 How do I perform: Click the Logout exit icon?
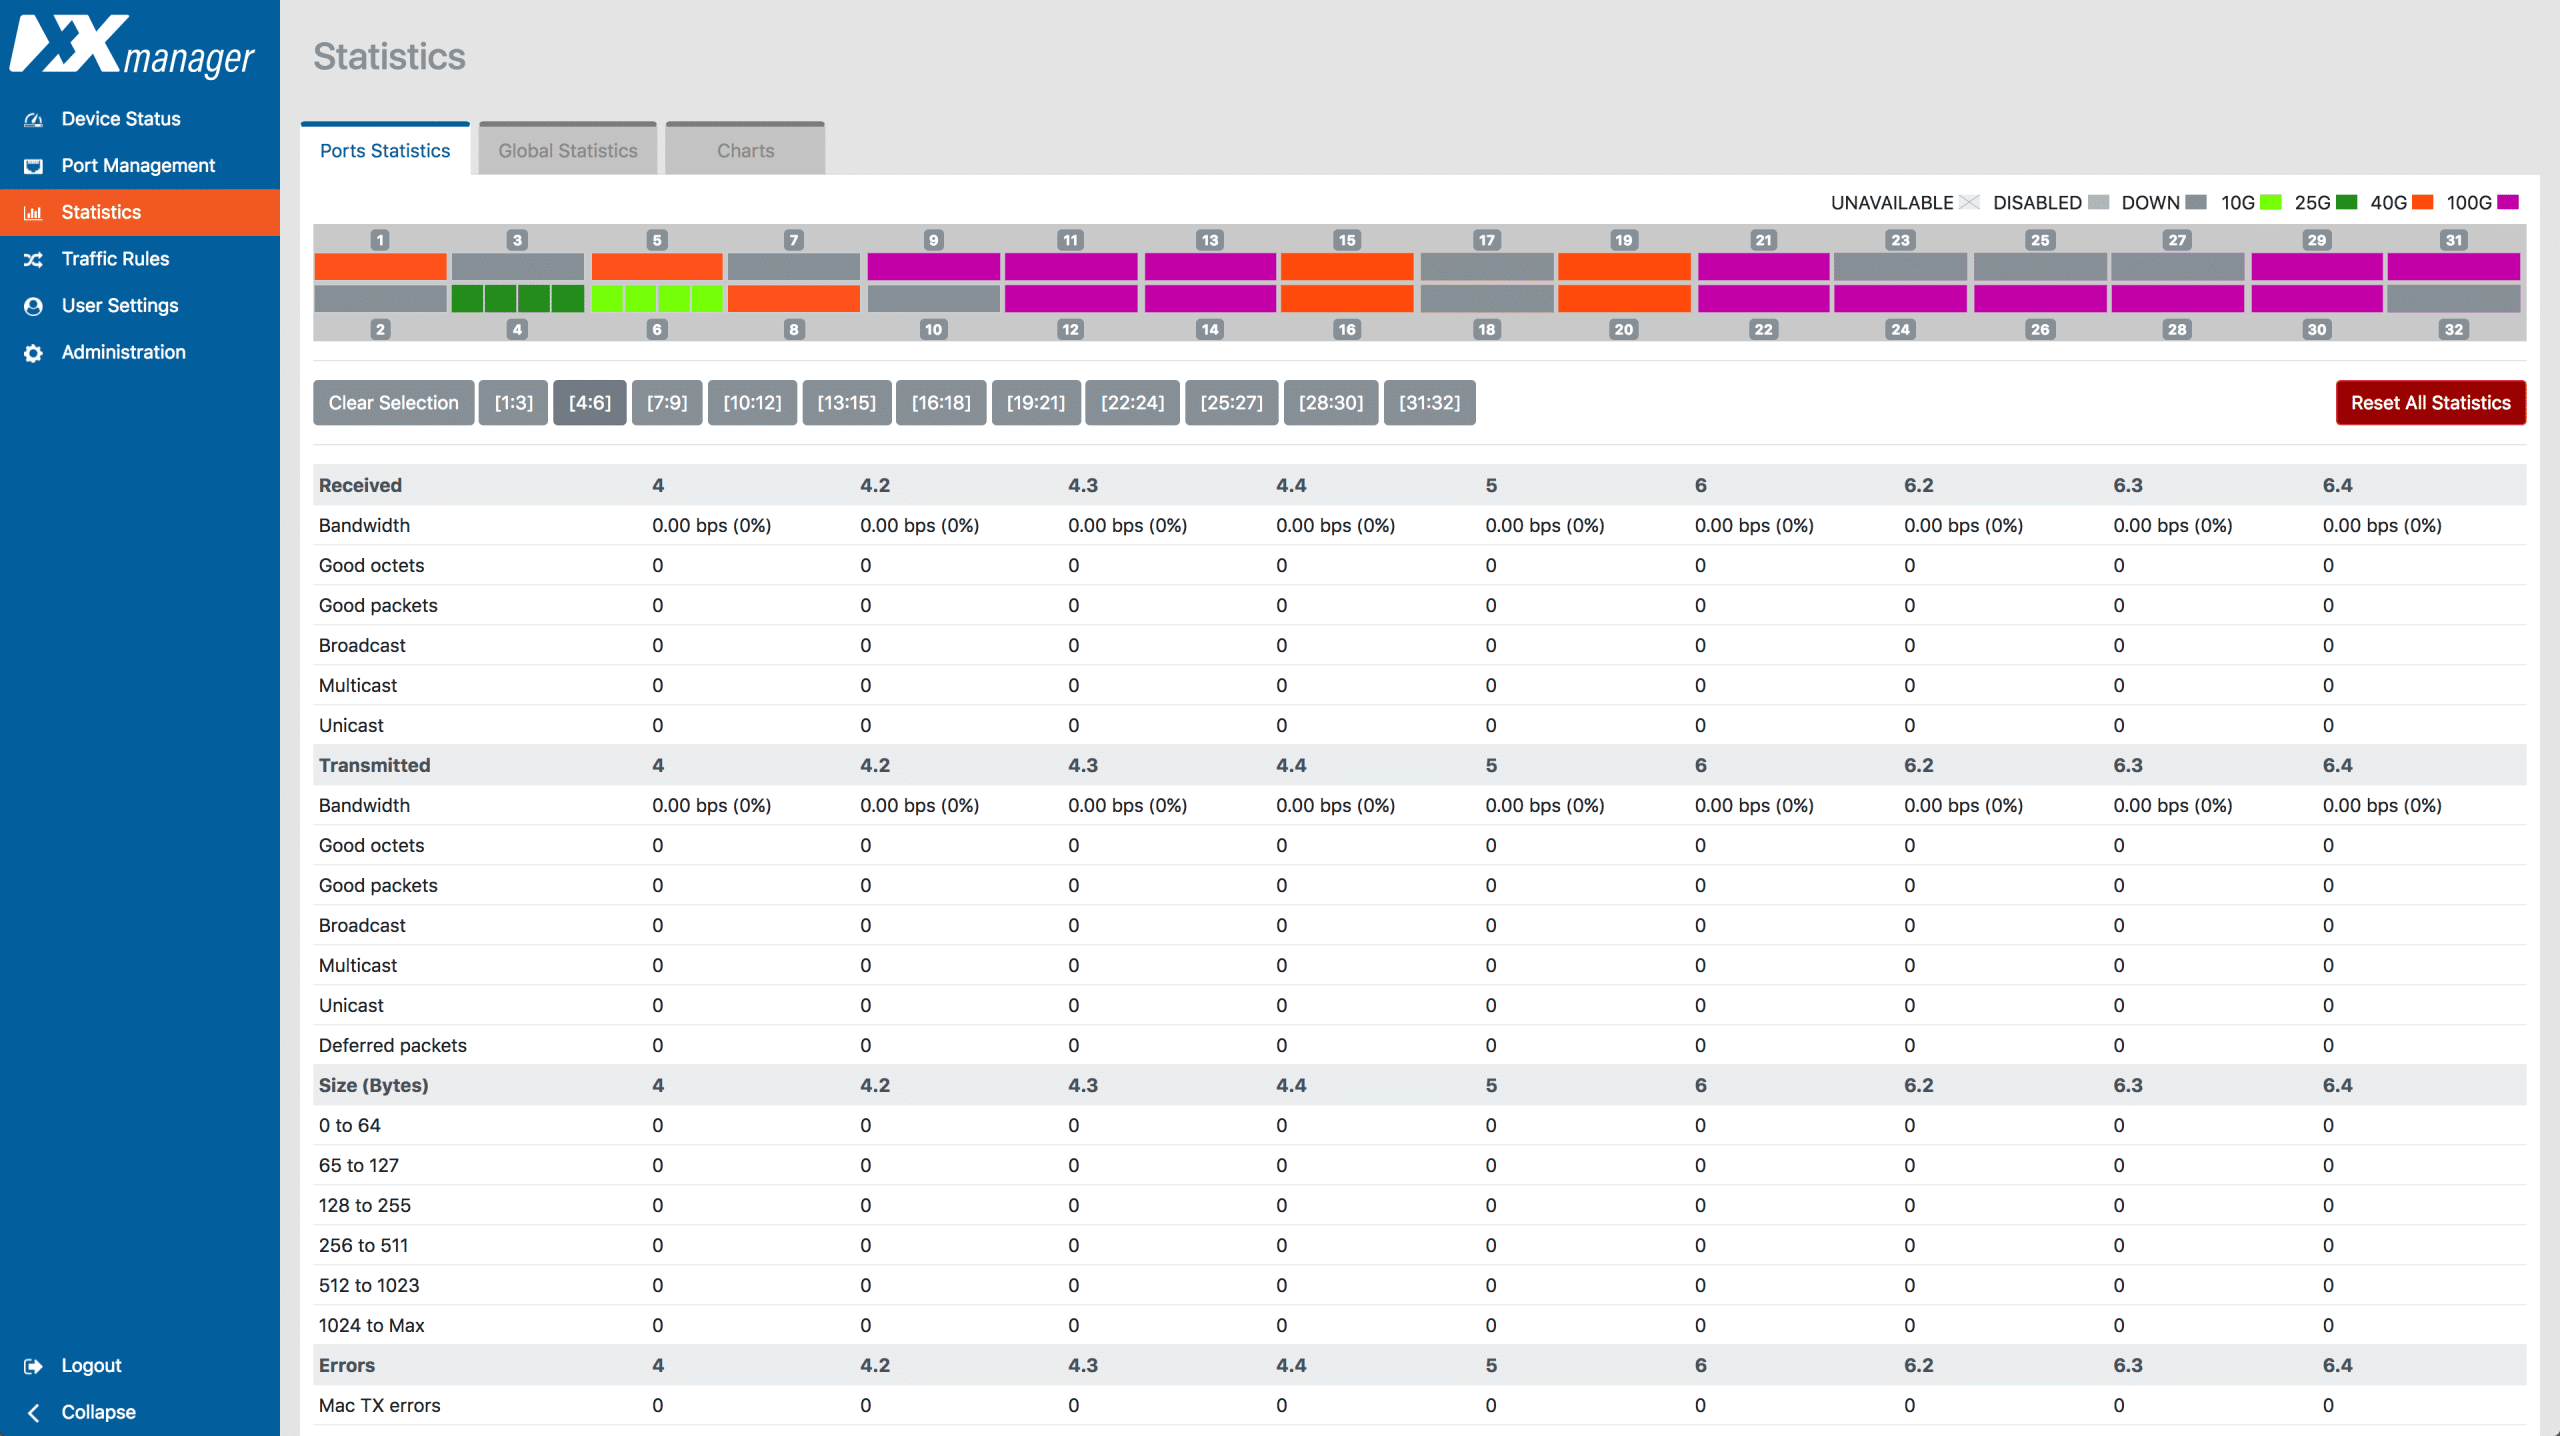pyautogui.click(x=33, y=1366)
